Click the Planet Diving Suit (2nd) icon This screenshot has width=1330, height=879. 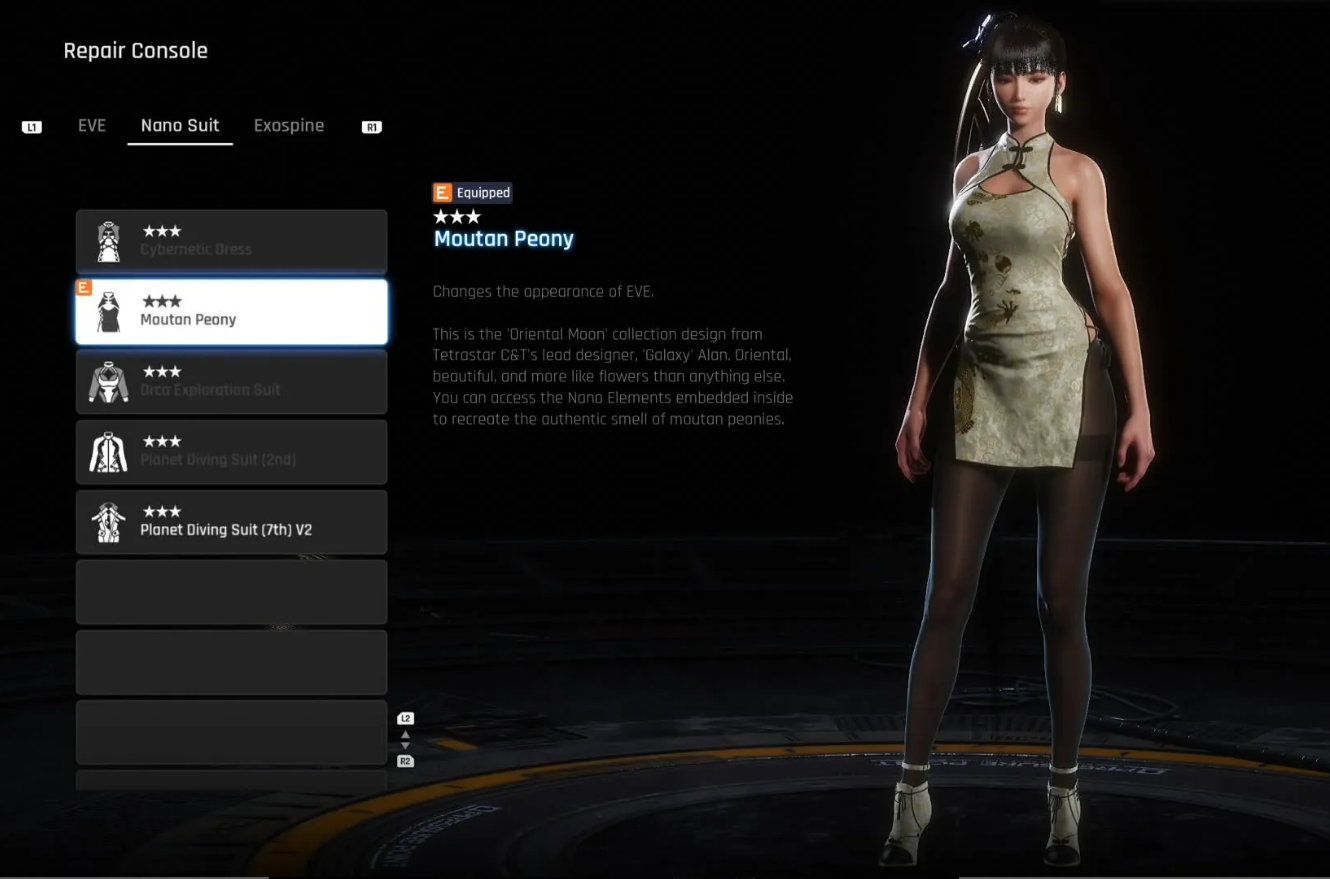click(x=108, y=452)
